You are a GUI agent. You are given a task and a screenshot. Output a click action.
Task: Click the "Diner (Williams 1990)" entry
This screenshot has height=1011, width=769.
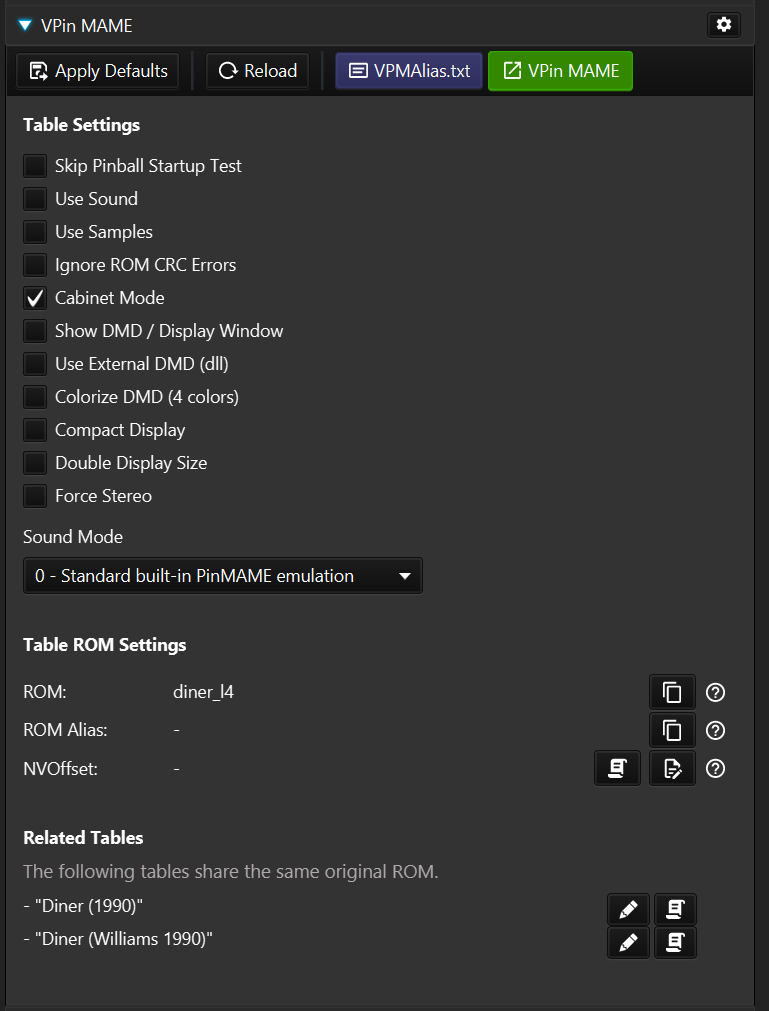[x=118, y=939]
